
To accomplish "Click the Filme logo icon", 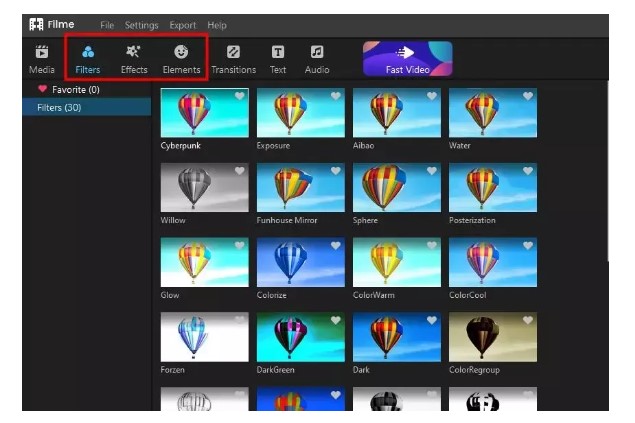I will pos(36,24).
